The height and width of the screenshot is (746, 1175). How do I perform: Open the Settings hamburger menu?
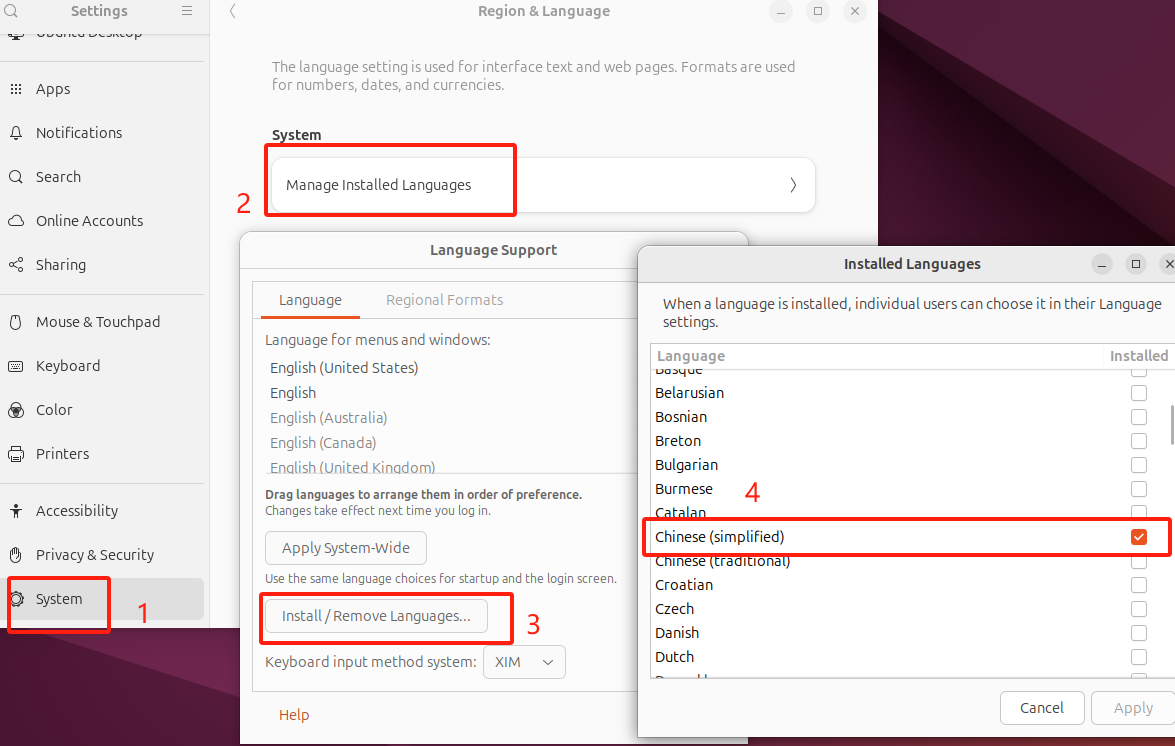coord(187,11)
